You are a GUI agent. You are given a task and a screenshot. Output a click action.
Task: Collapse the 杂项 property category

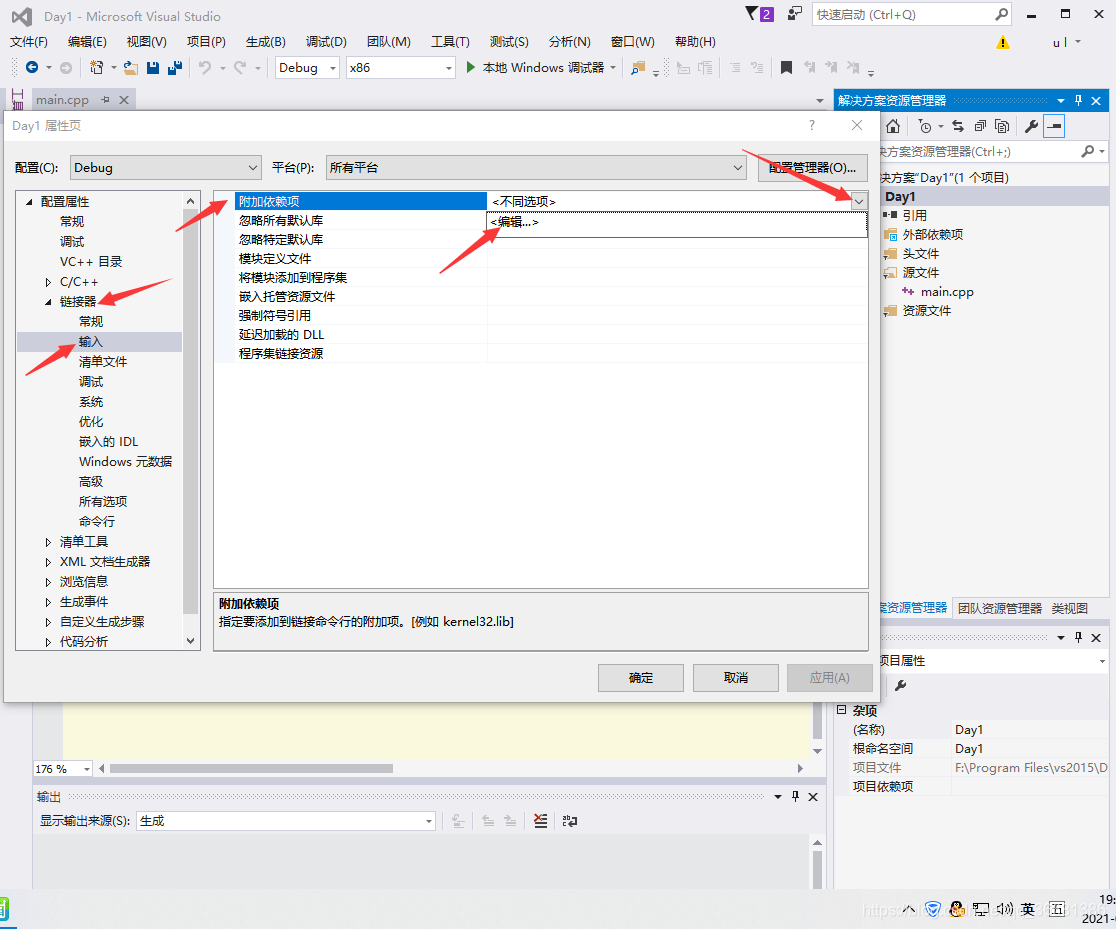[841, 710]
